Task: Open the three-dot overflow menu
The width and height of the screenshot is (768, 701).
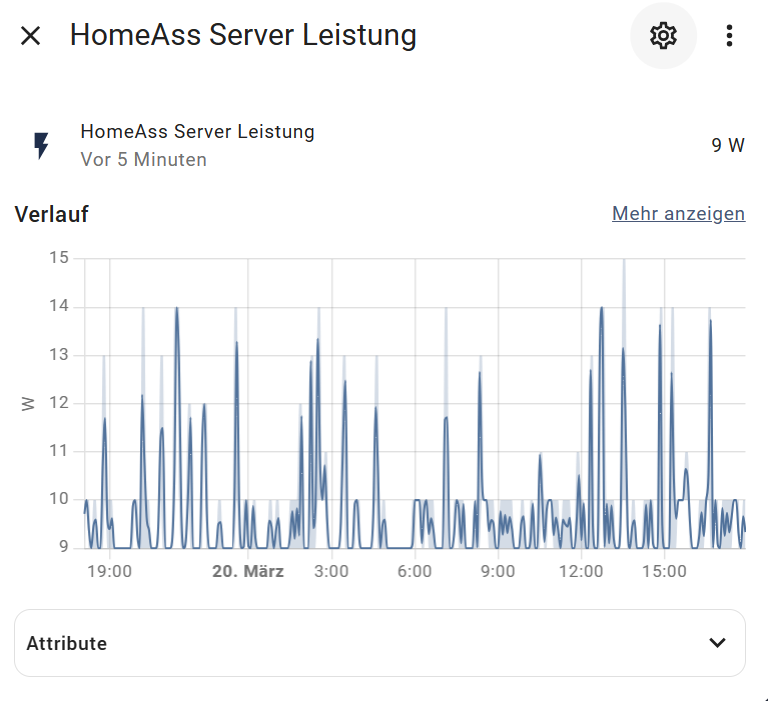Action: pyautogui.click(x=729, y=36)
